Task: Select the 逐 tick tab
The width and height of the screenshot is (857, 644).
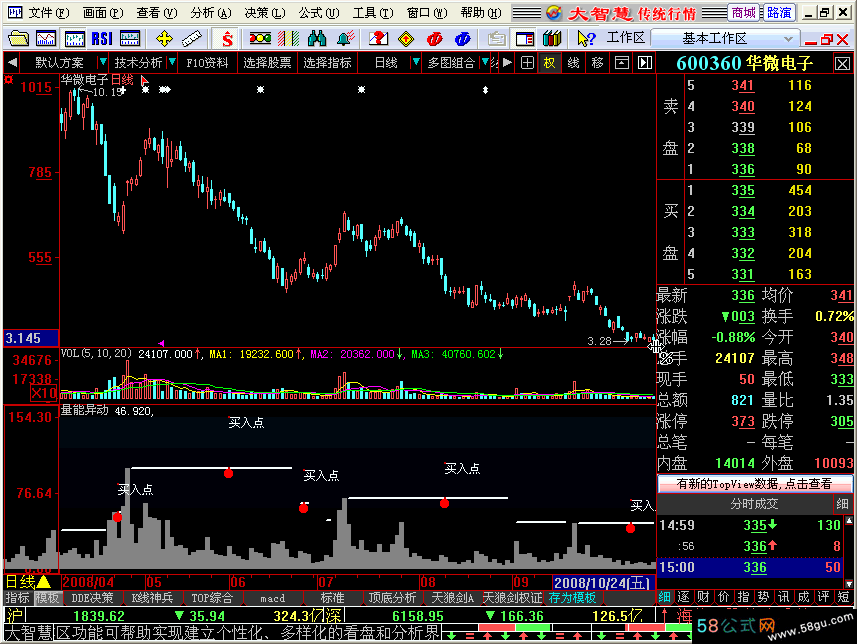Action: [x=684, y=597]
